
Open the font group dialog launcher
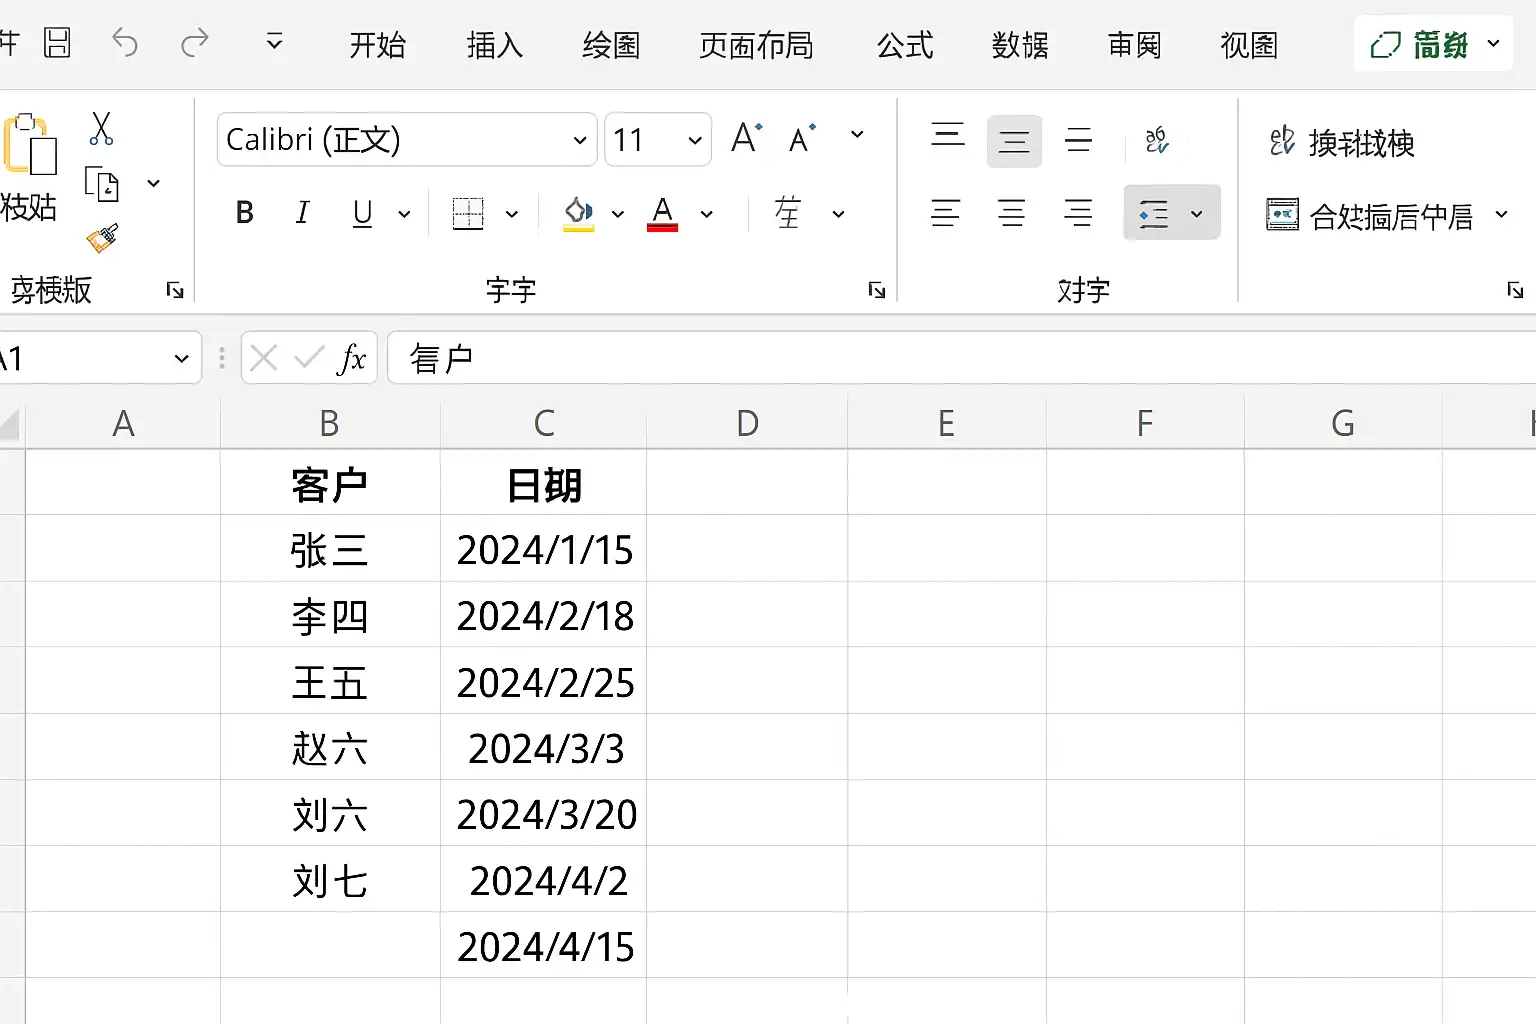pyautogui.click(x=877, y=290)
